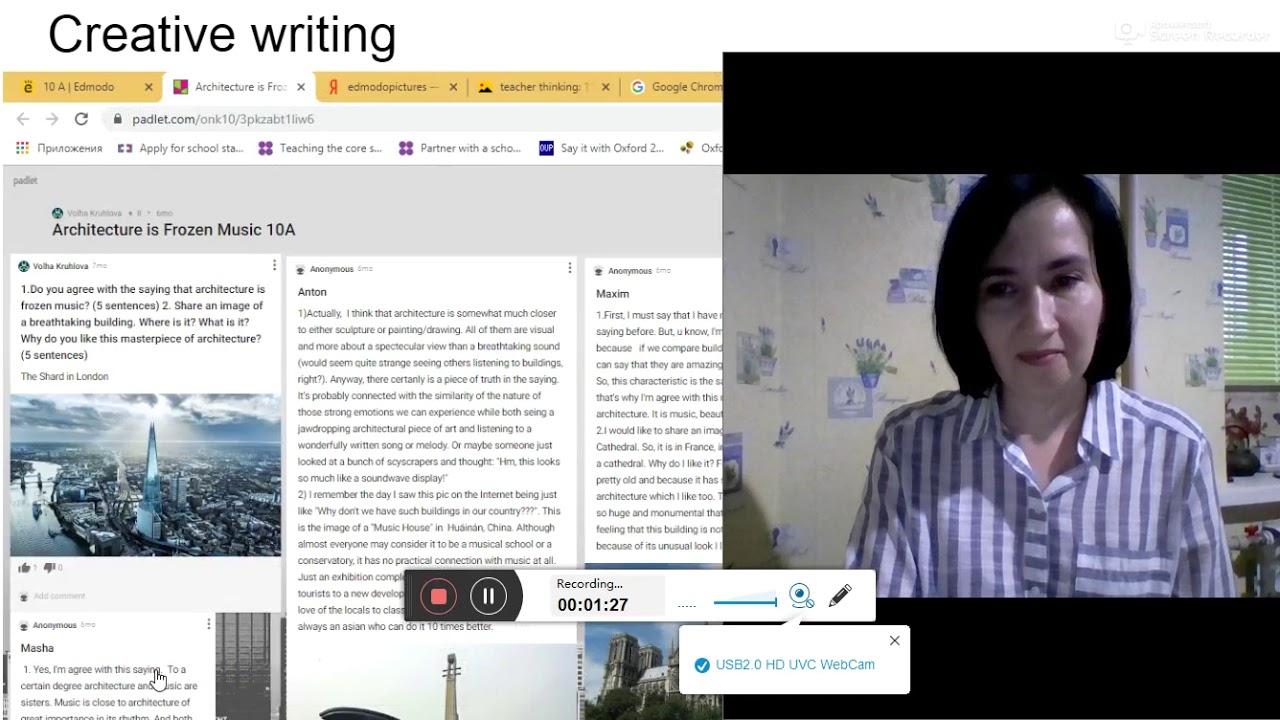Click the padlet logo text
The image size is (1280, 720).
coord(25,181)
